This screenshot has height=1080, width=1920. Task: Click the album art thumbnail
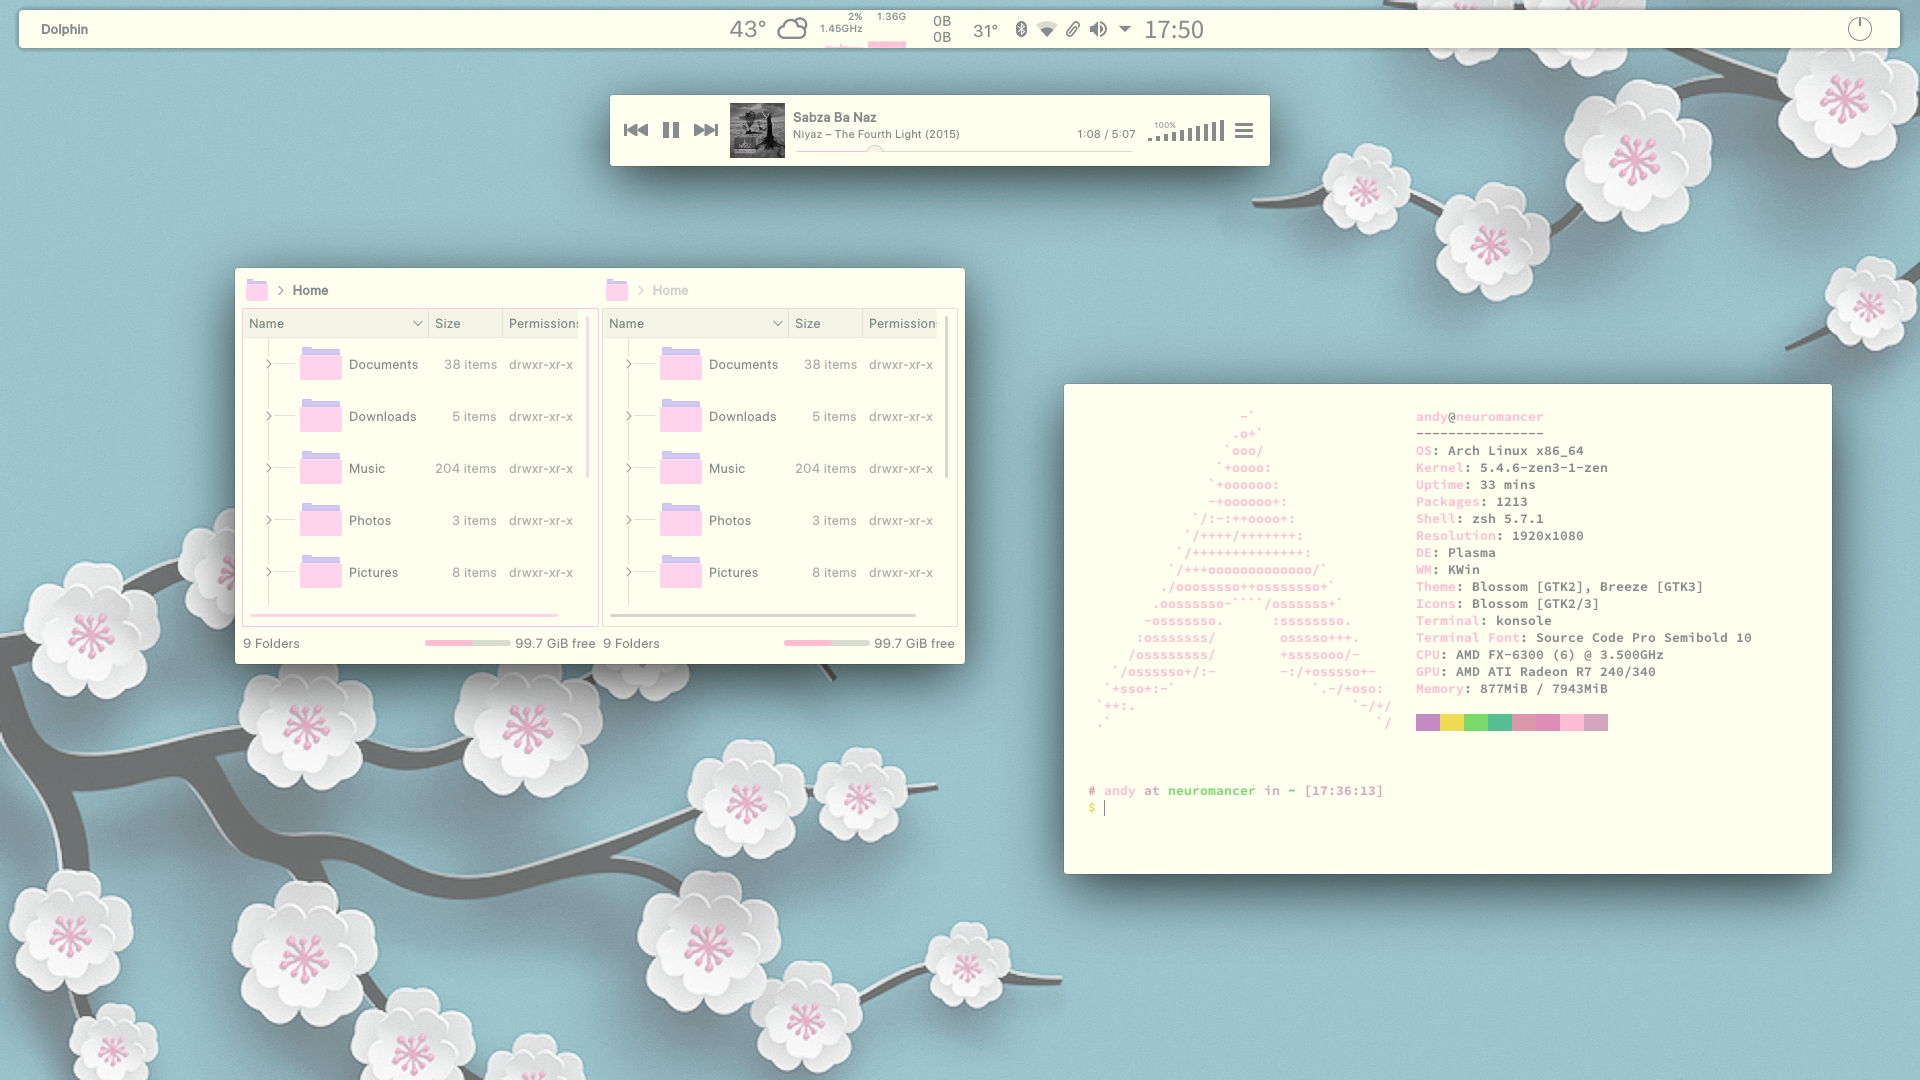click(757, 130)
